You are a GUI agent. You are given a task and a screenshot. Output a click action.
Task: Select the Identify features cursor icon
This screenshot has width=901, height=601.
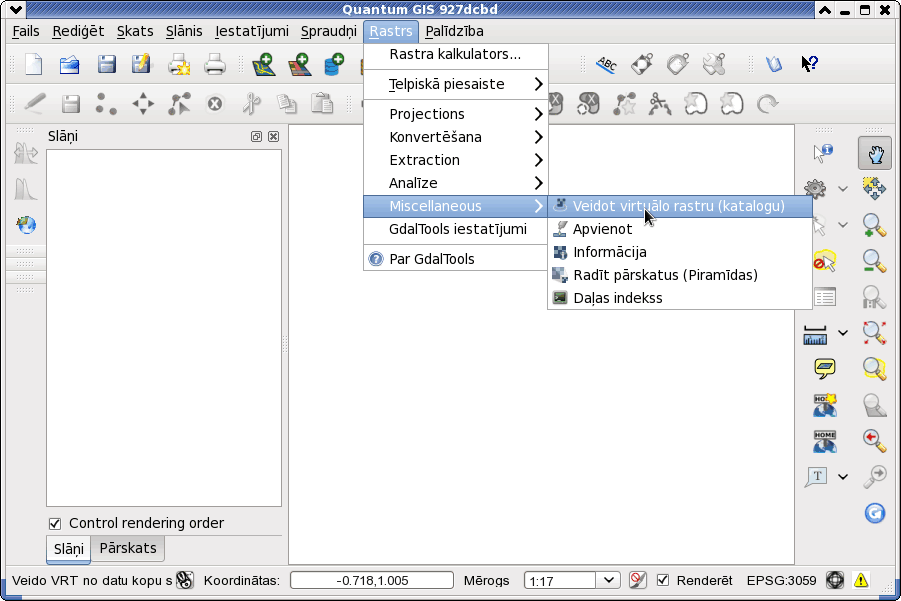823,153
